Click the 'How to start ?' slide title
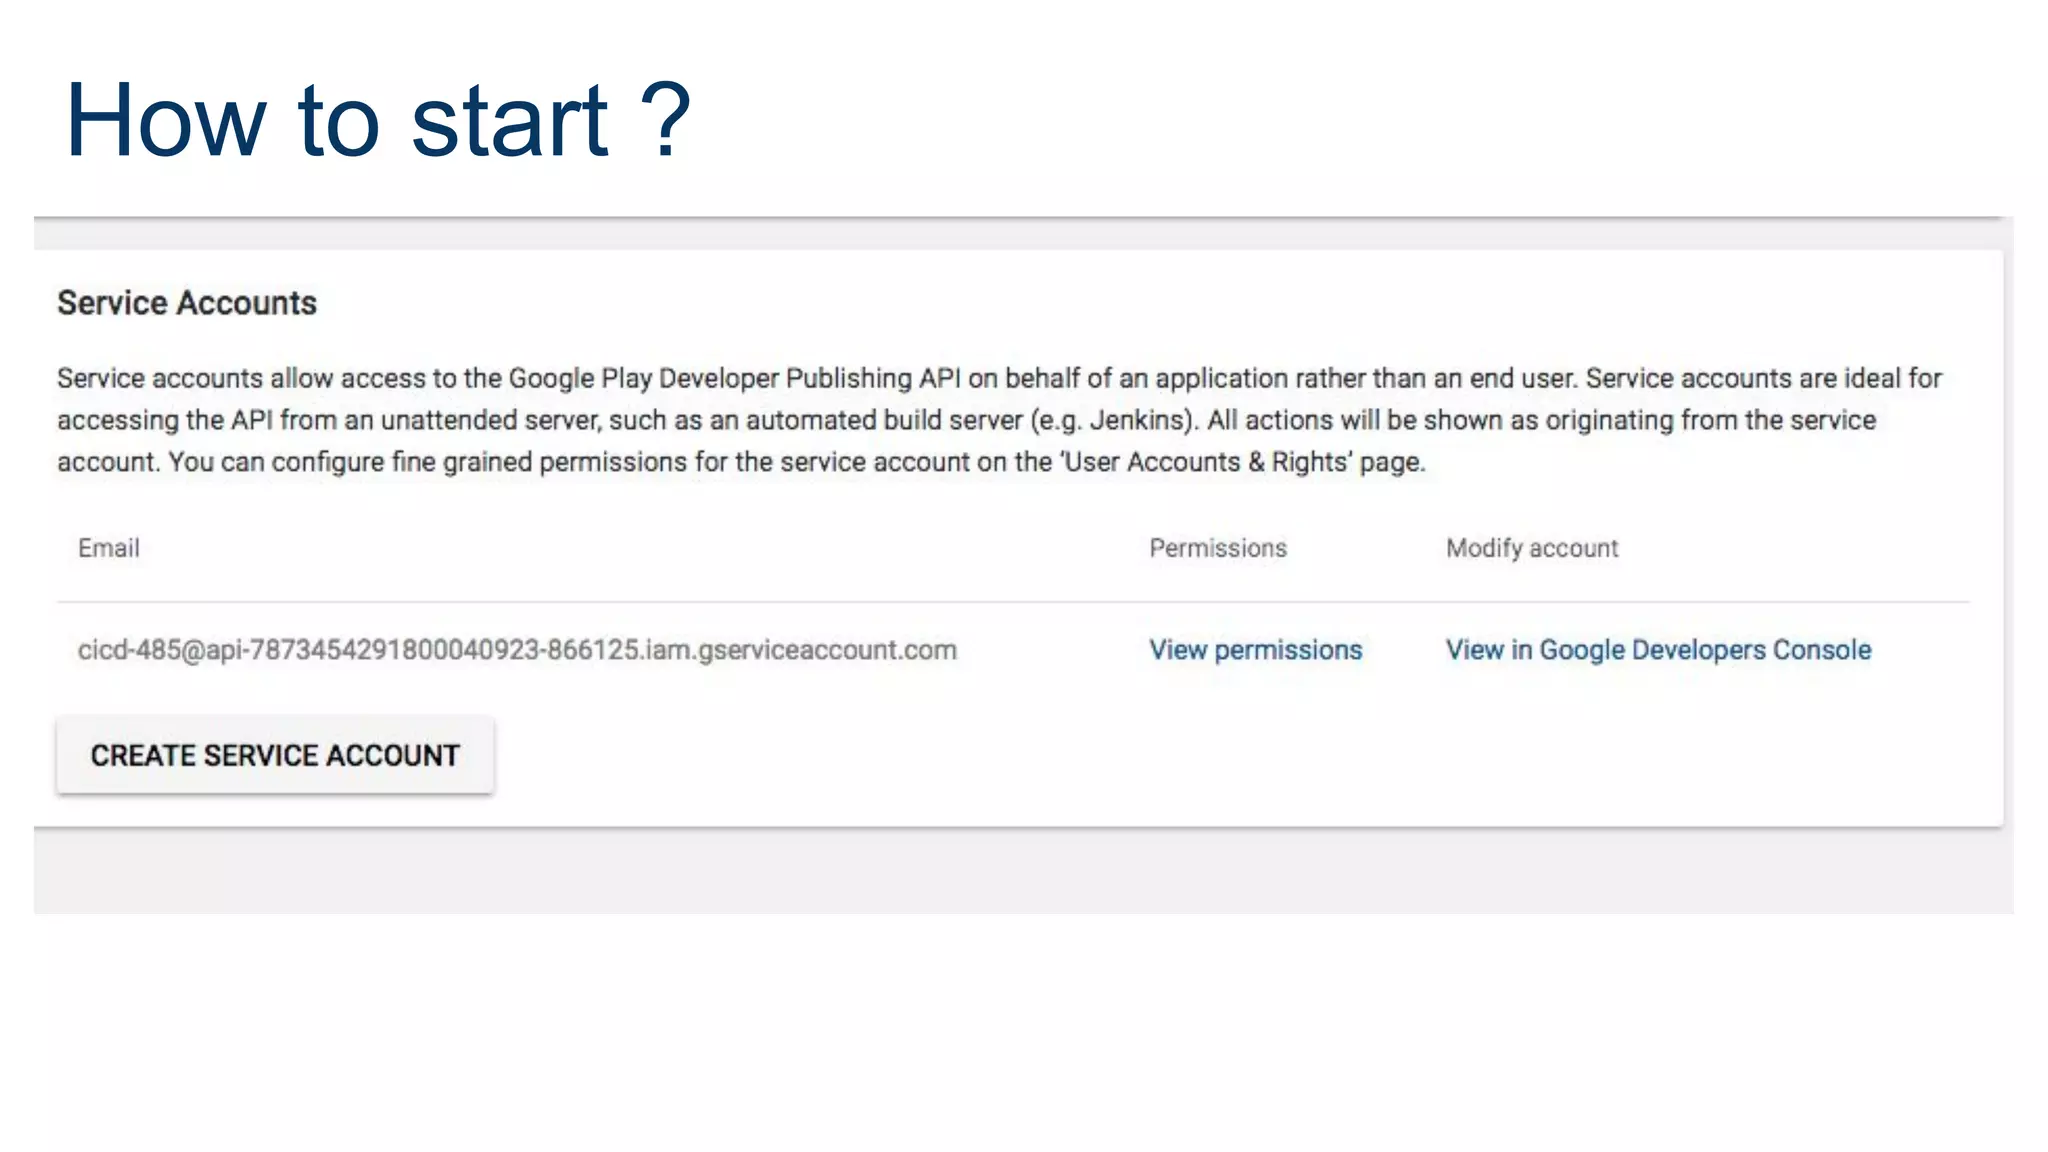This screenshot has width=2048, height=1152. pos(377,121)
